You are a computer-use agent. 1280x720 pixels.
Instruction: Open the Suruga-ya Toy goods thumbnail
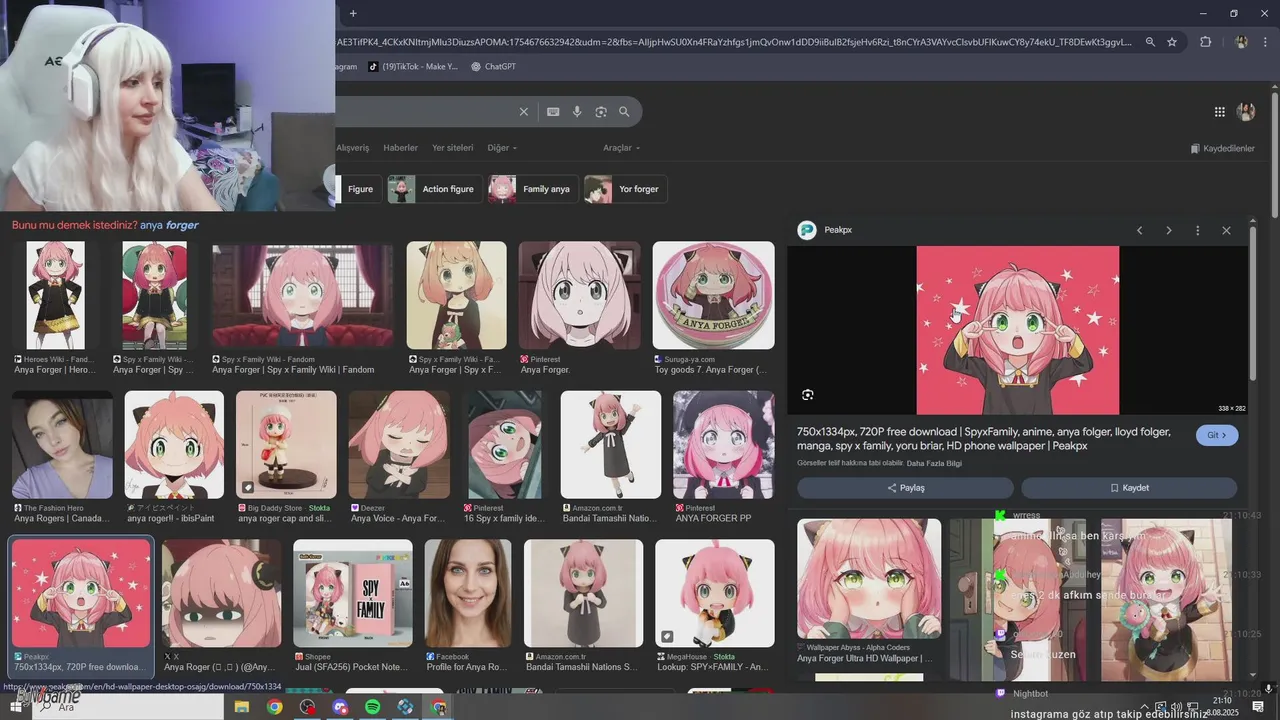713,295
